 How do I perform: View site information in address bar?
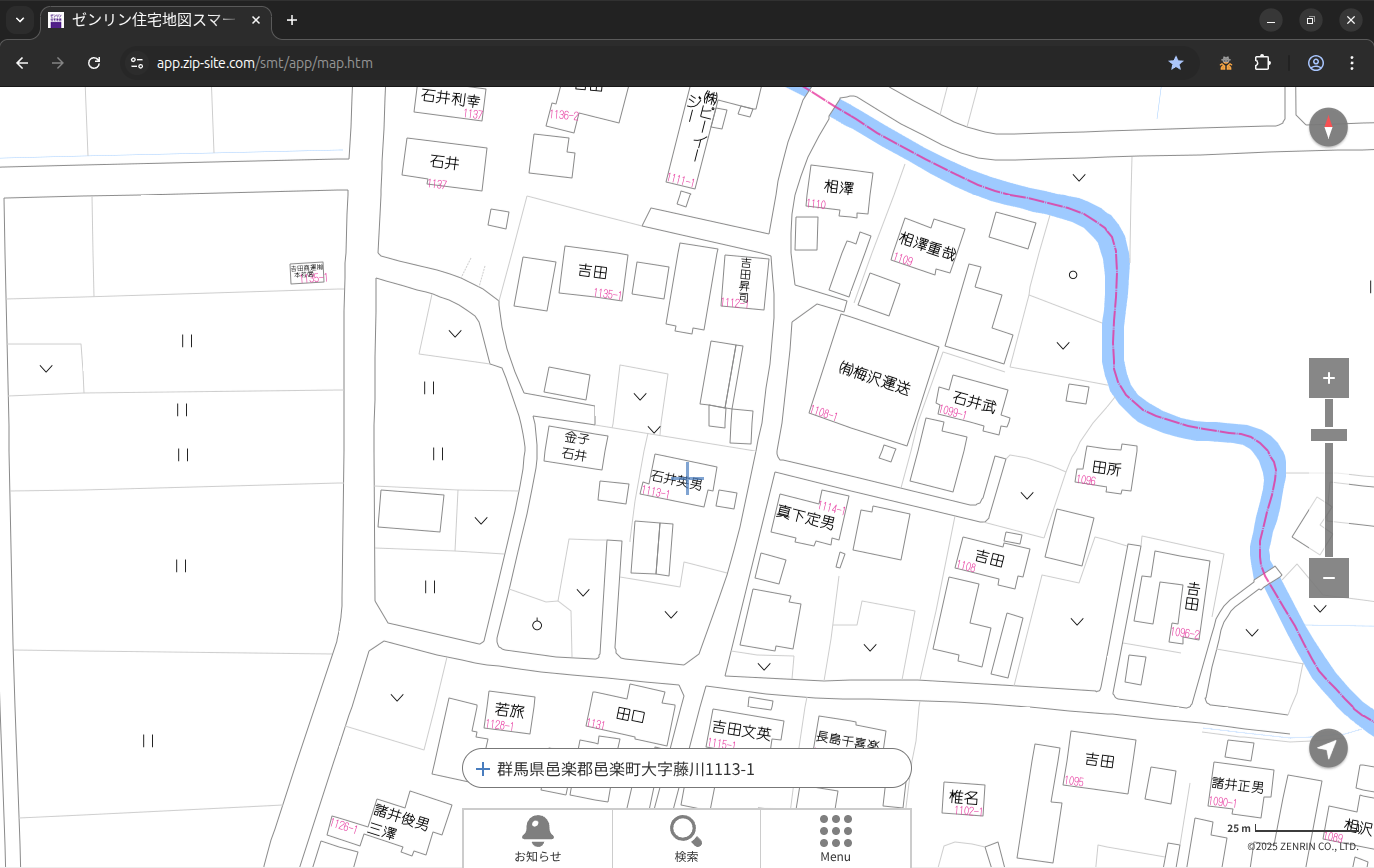(x=137, y=63)
